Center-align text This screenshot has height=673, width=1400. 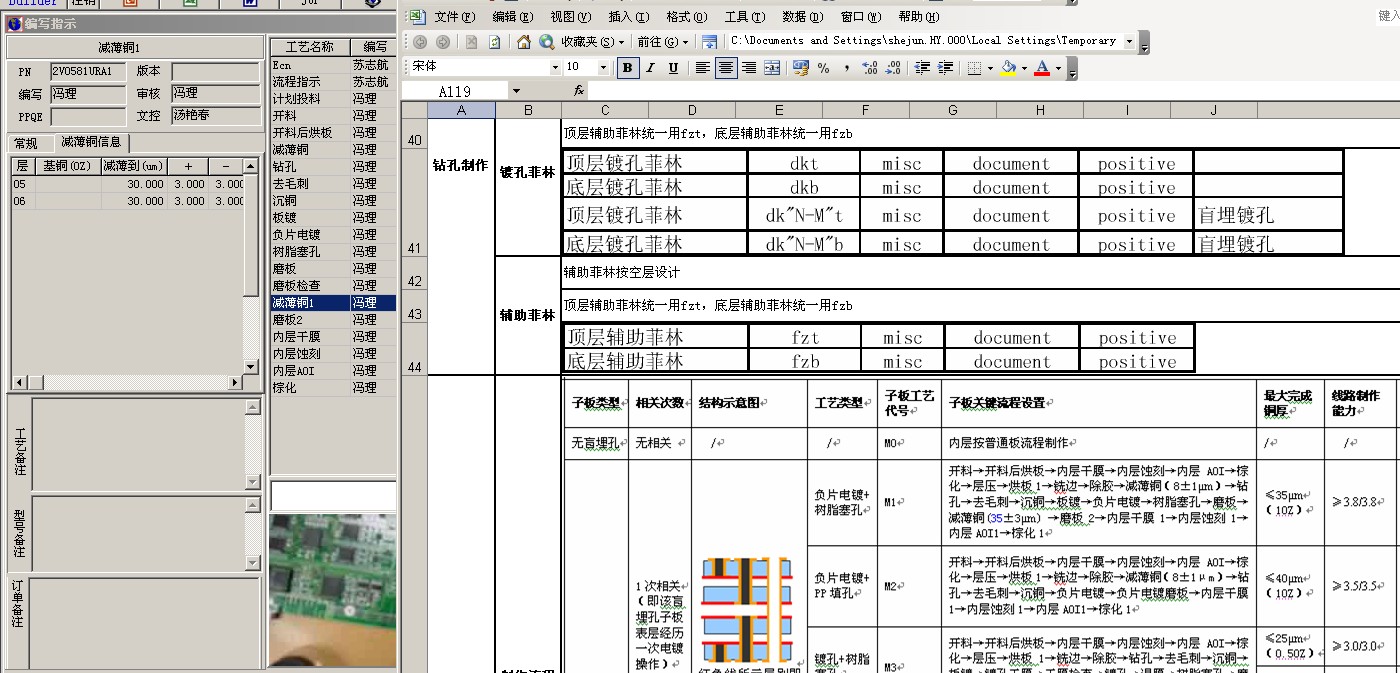tap(726, 68)
